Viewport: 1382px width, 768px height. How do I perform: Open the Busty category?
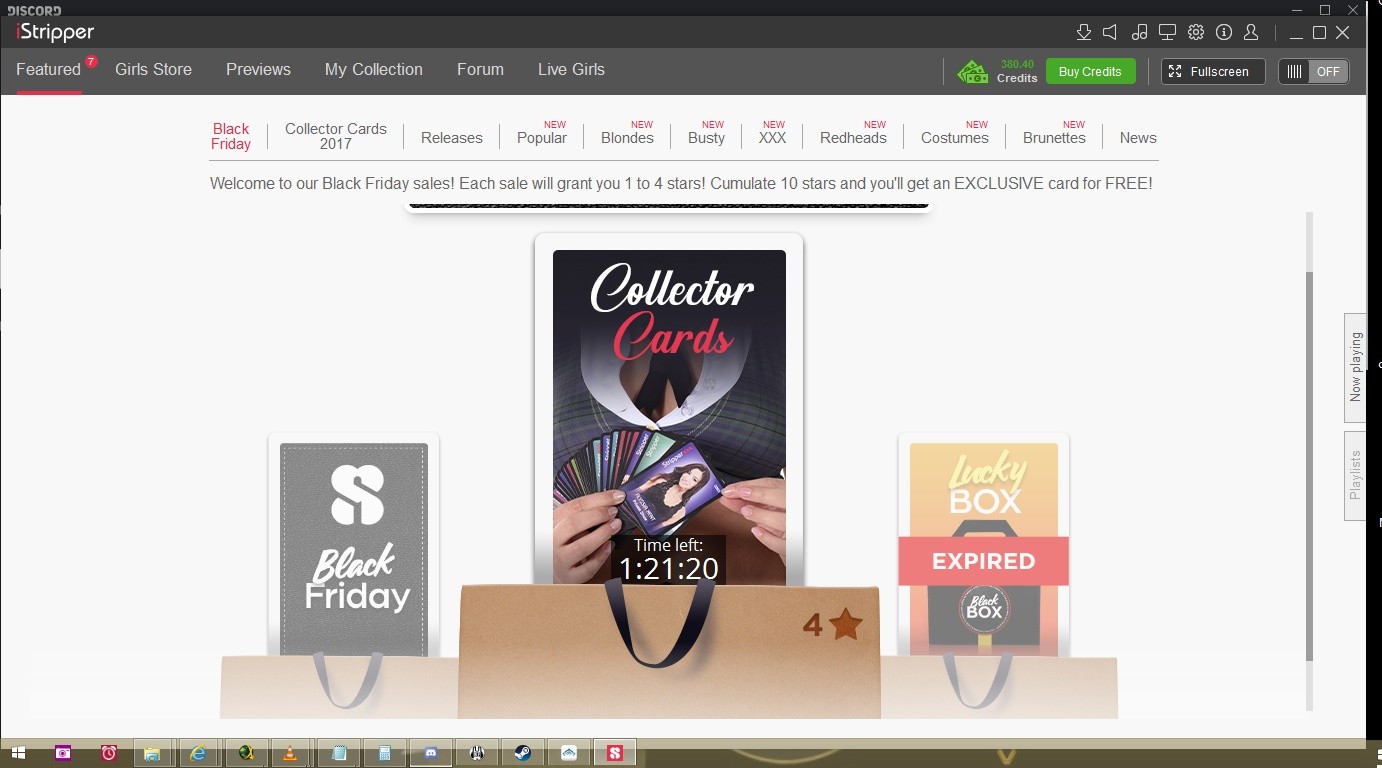pyautogui.click(x=706, y=138)
